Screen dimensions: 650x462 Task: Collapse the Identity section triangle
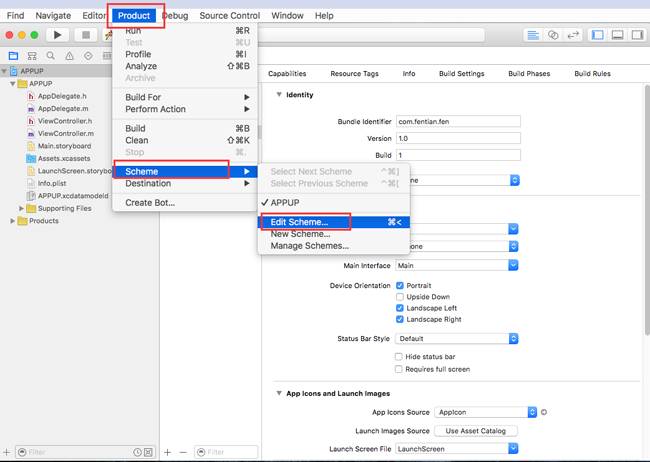279,95
